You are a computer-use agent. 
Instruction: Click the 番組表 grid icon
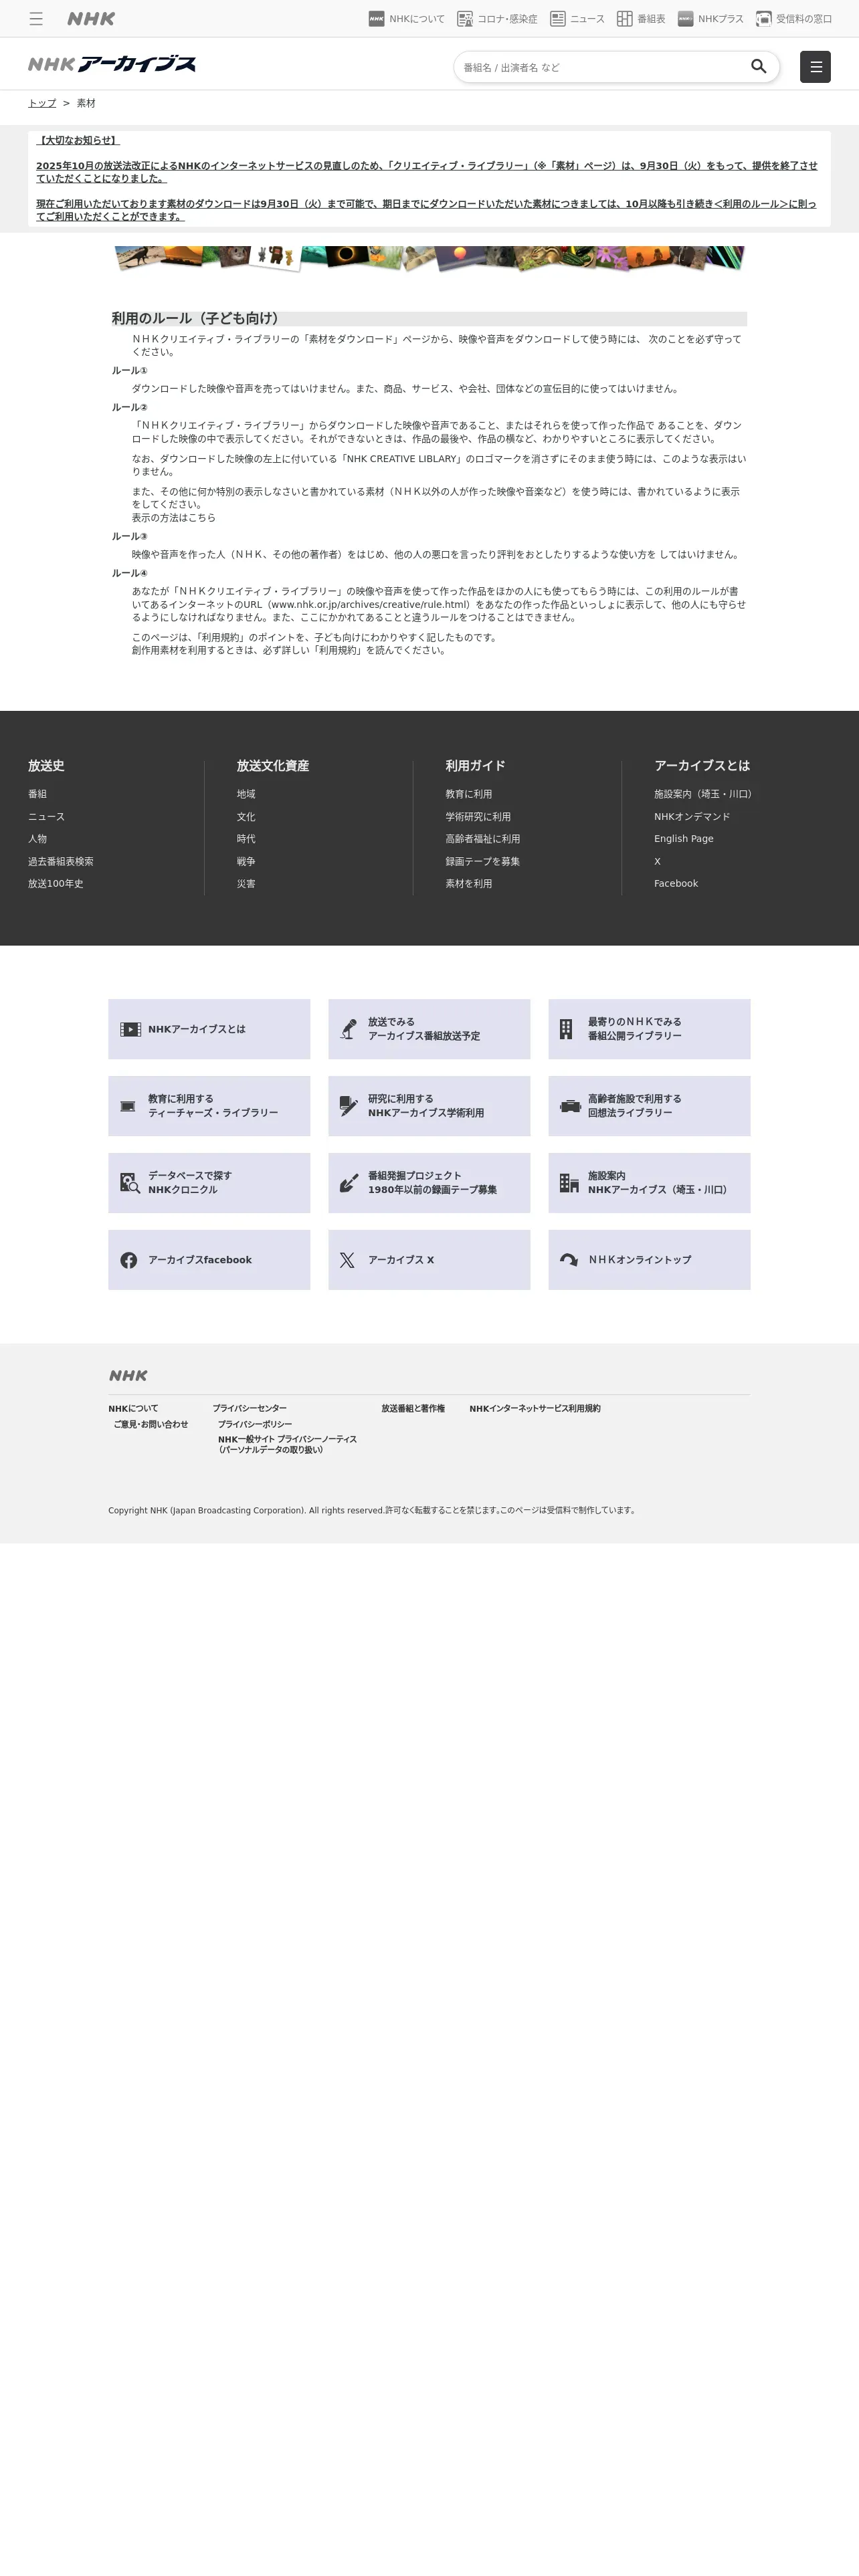pos(625,19)
